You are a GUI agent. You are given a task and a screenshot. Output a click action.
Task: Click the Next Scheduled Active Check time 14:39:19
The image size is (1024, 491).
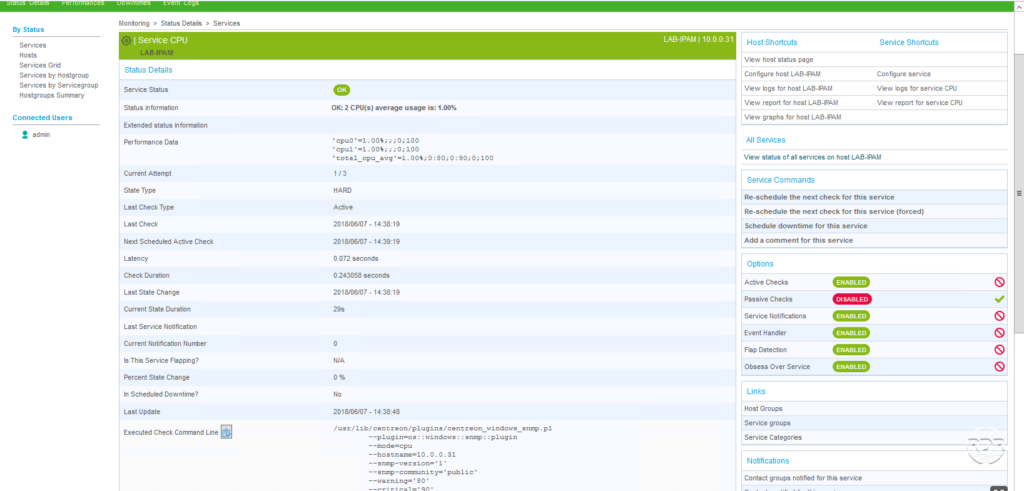click(366, 242)
